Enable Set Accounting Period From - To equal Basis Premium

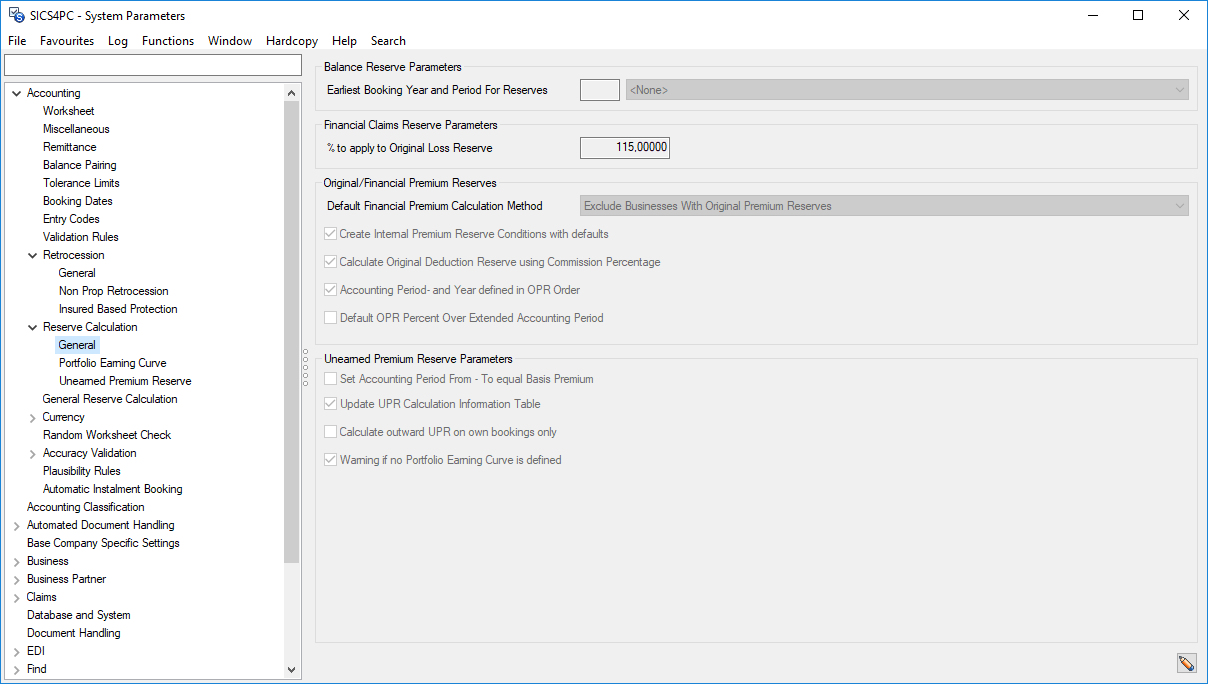pos(330,378)
